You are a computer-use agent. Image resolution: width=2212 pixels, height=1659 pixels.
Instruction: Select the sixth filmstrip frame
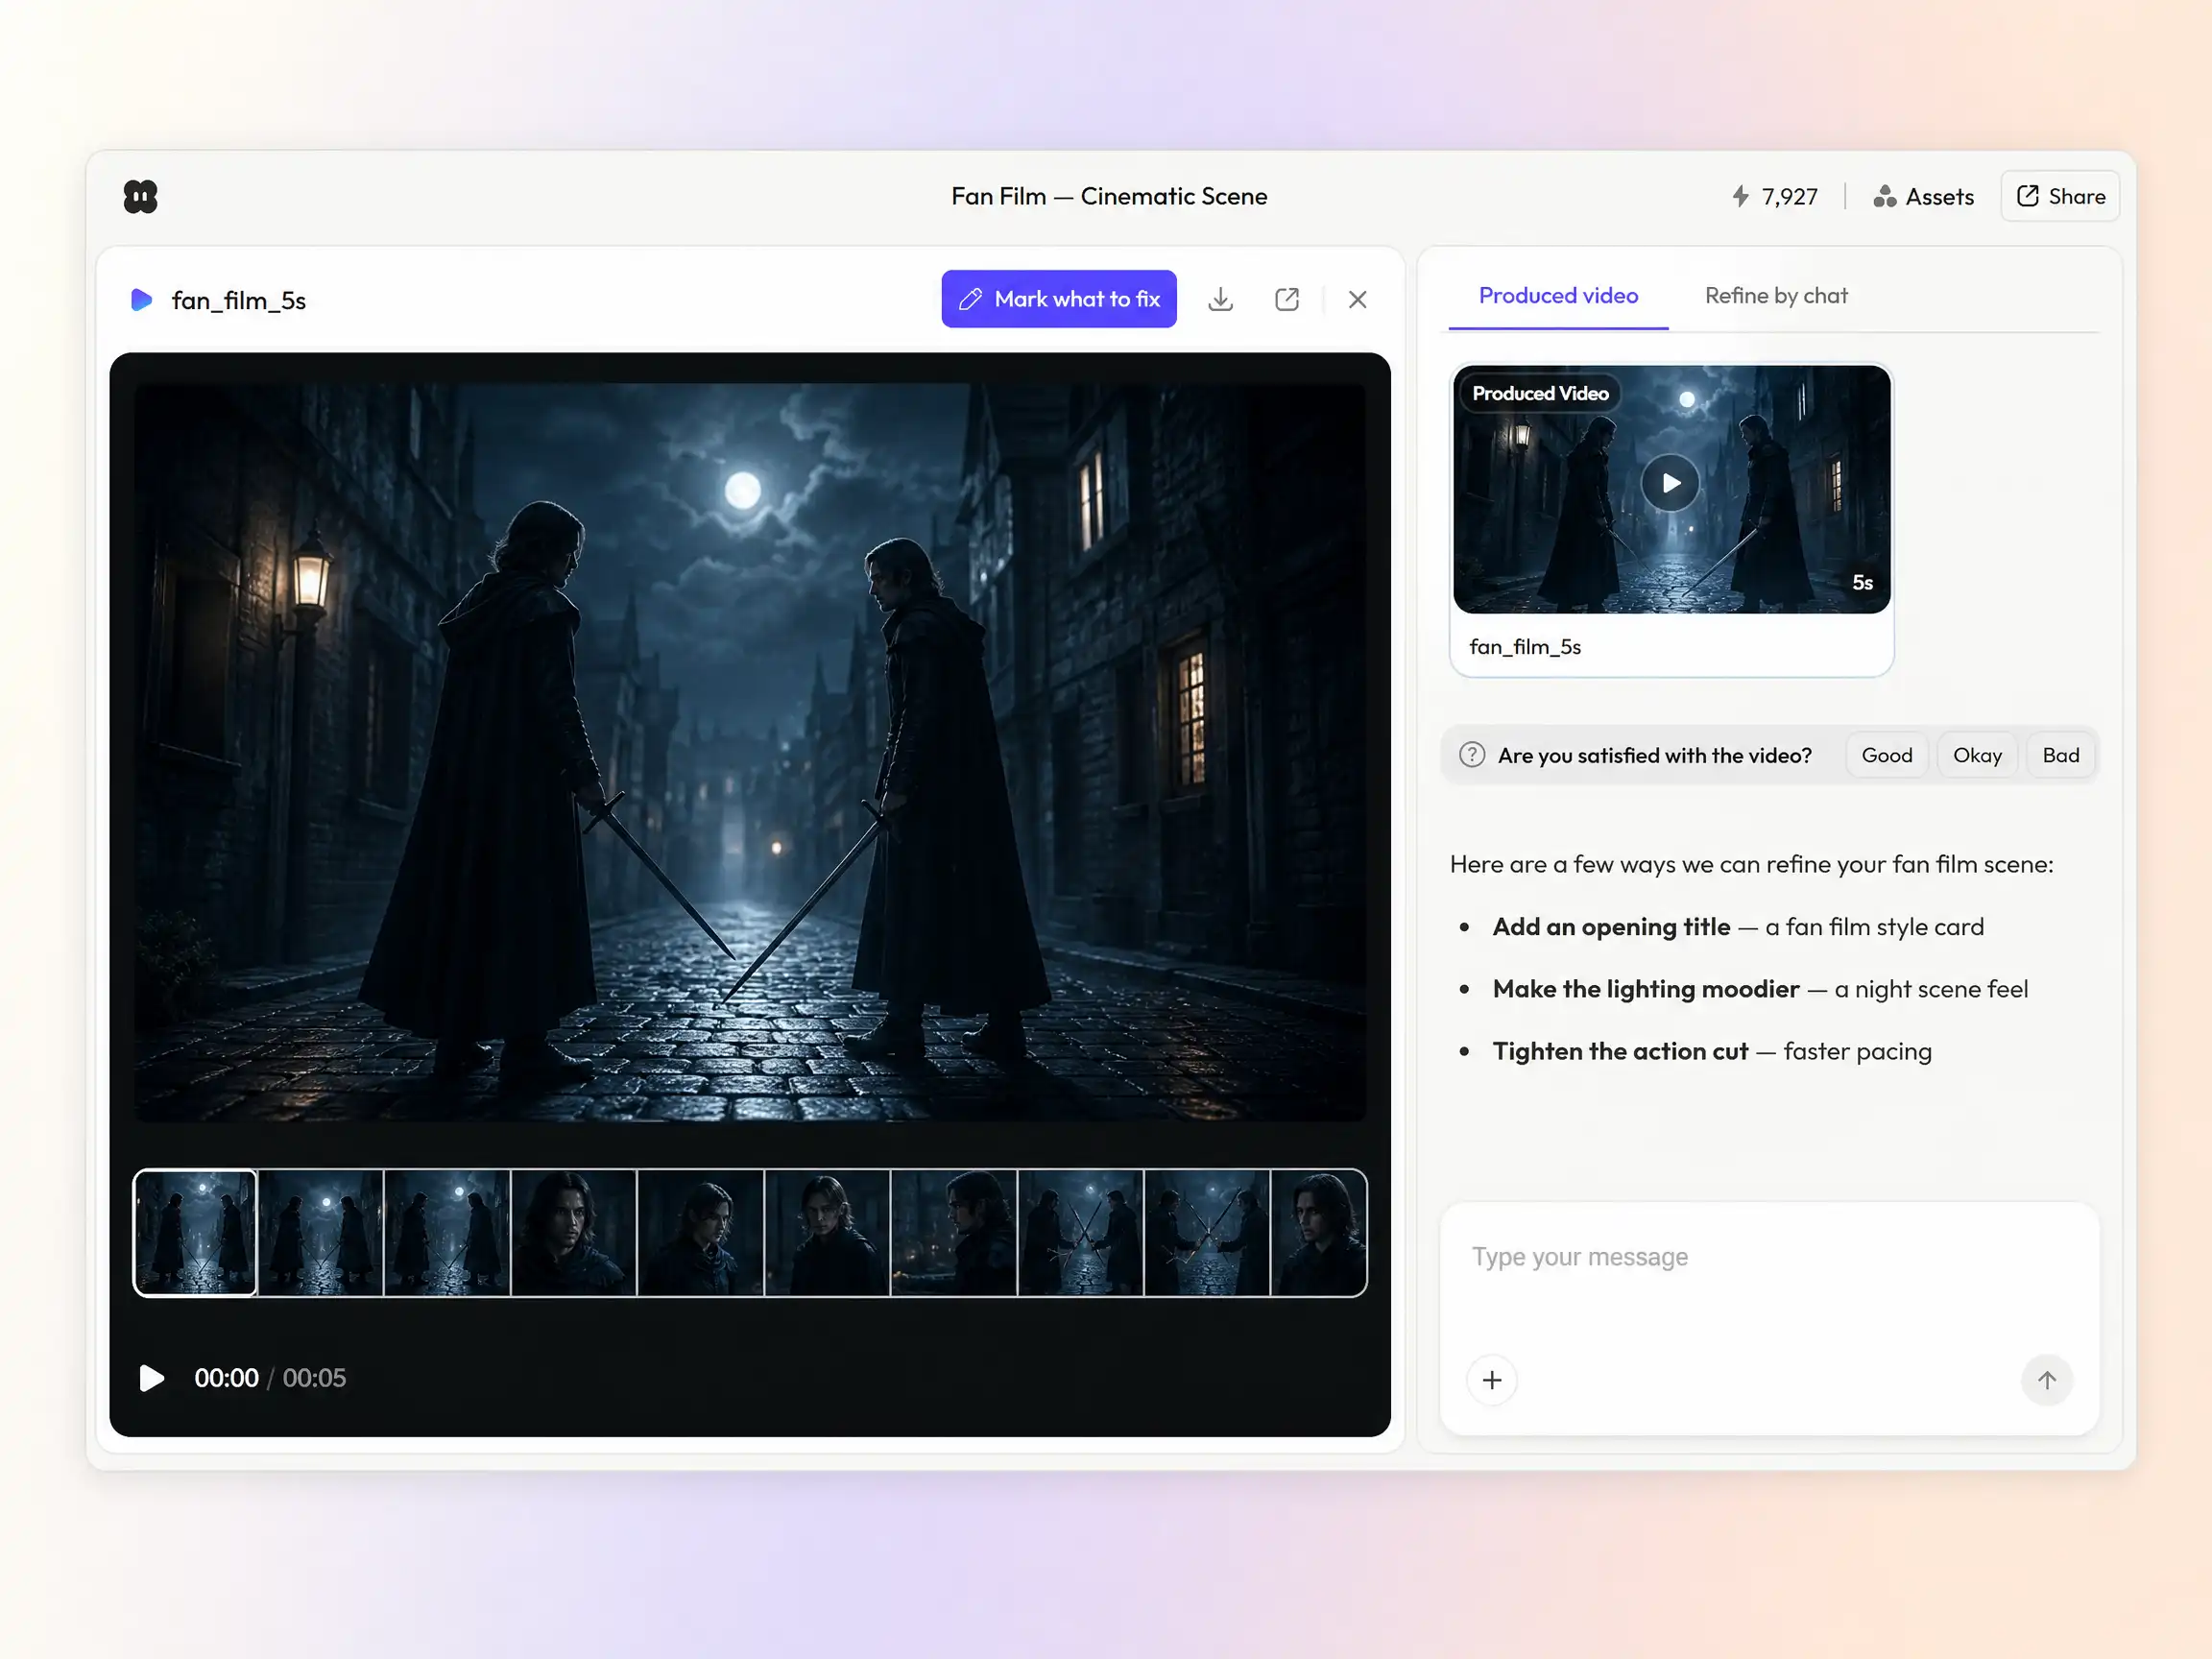(x=827, y=1232)
